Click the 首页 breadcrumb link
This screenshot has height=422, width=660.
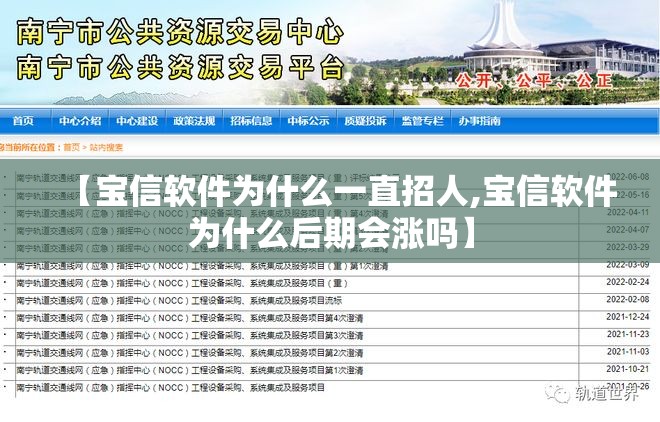pos(72,147)
